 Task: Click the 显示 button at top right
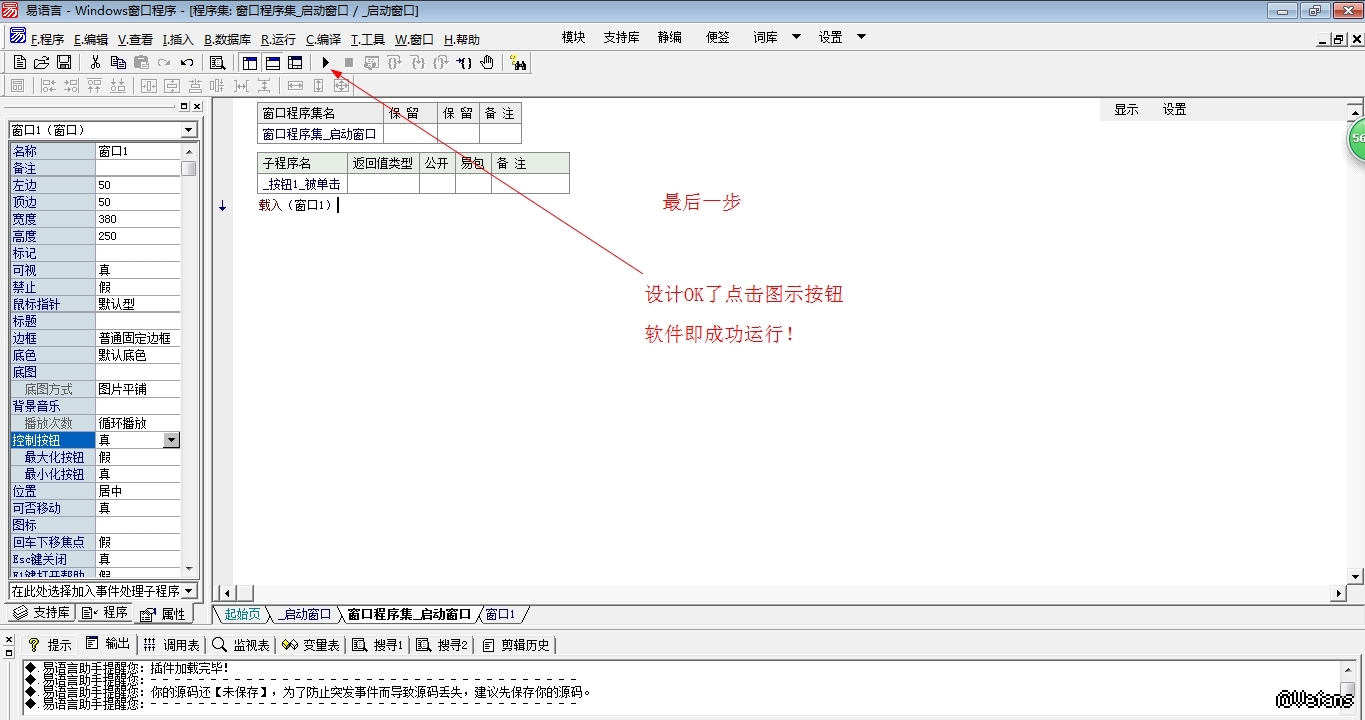pyautogui.click(x=1126, y=110)
